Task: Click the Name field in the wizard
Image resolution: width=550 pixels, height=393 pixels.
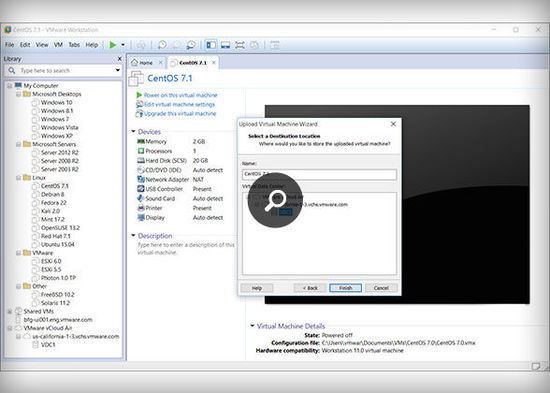Action: pyautogui.click(x=319, y=174)
